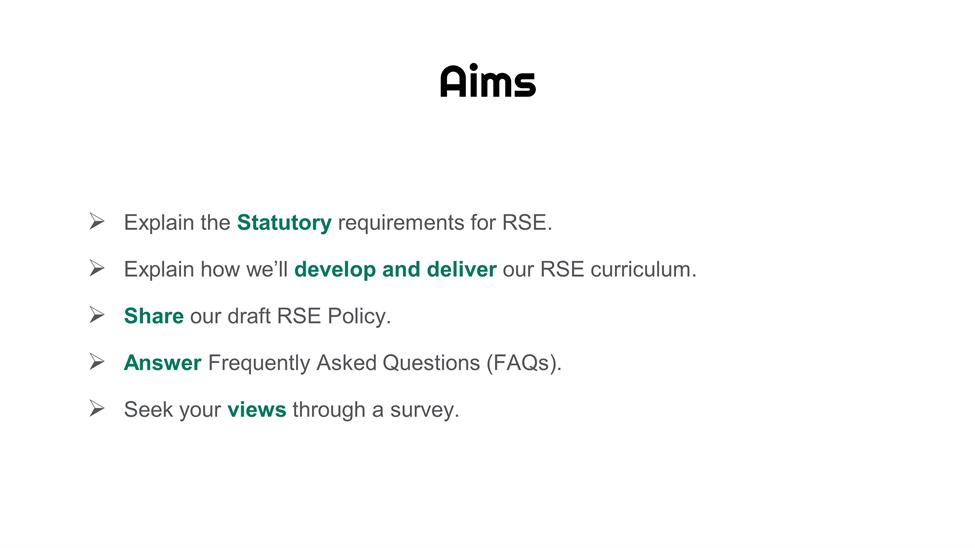Screen dimensions: 975x548
Task: Select the green word Share
Action: pos(154,316)
